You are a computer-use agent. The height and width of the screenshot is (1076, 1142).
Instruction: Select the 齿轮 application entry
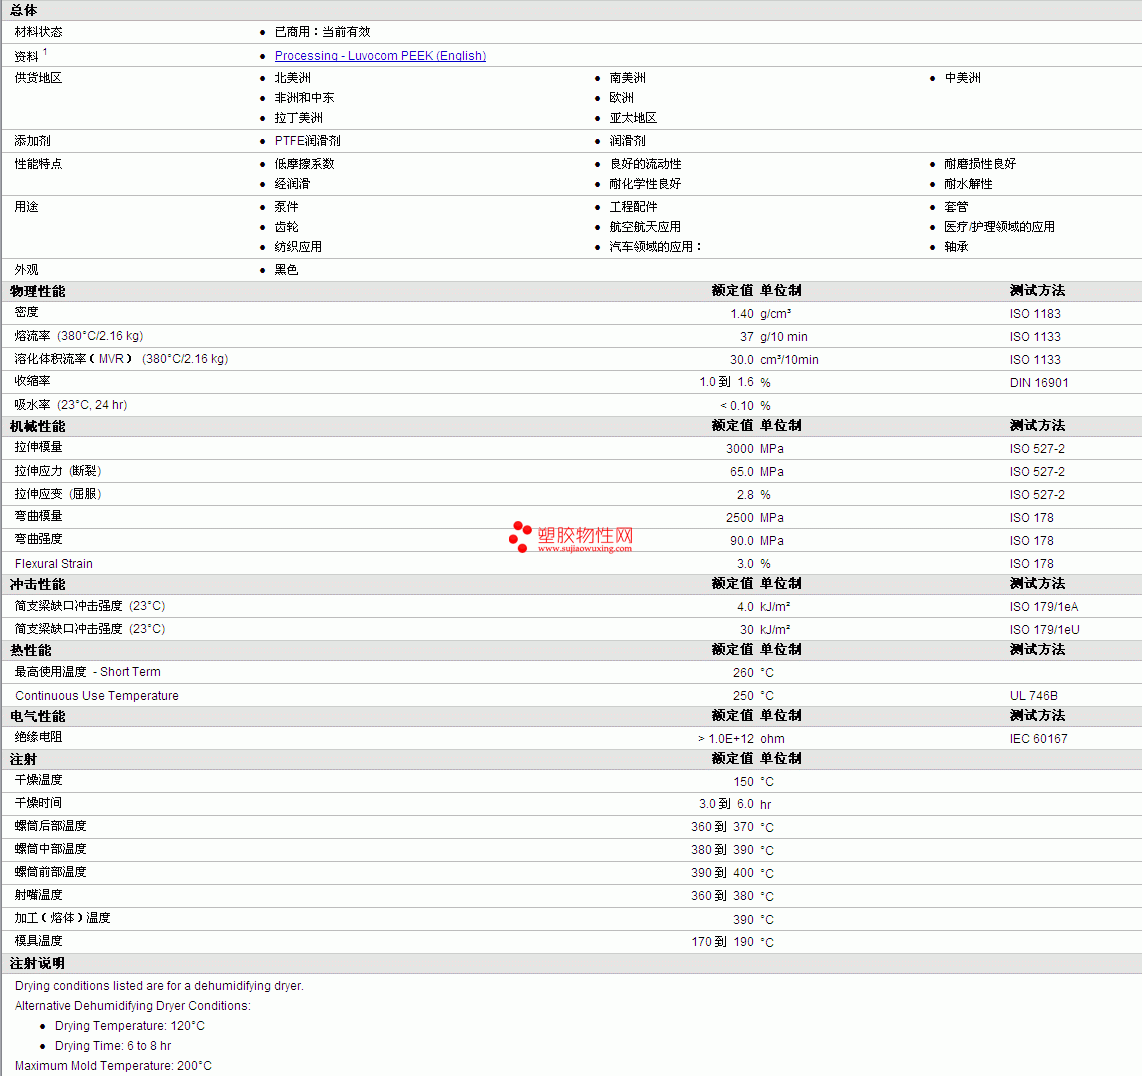pos(287,227)
